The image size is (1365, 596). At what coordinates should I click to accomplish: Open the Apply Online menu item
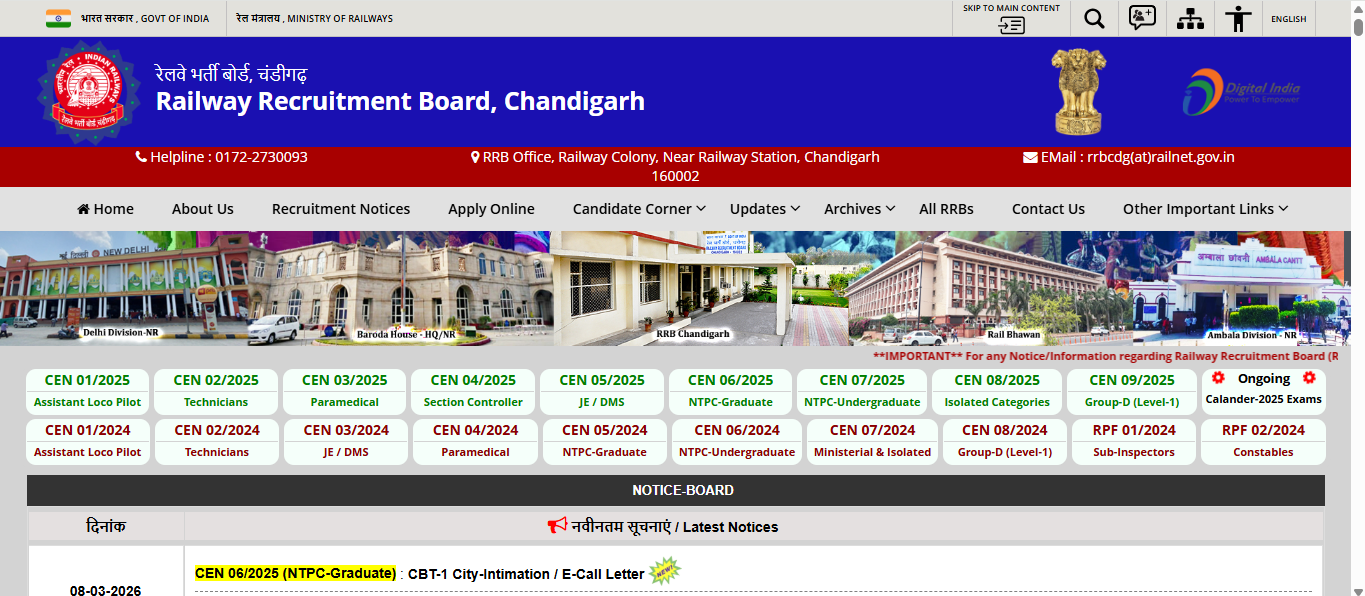491,209
